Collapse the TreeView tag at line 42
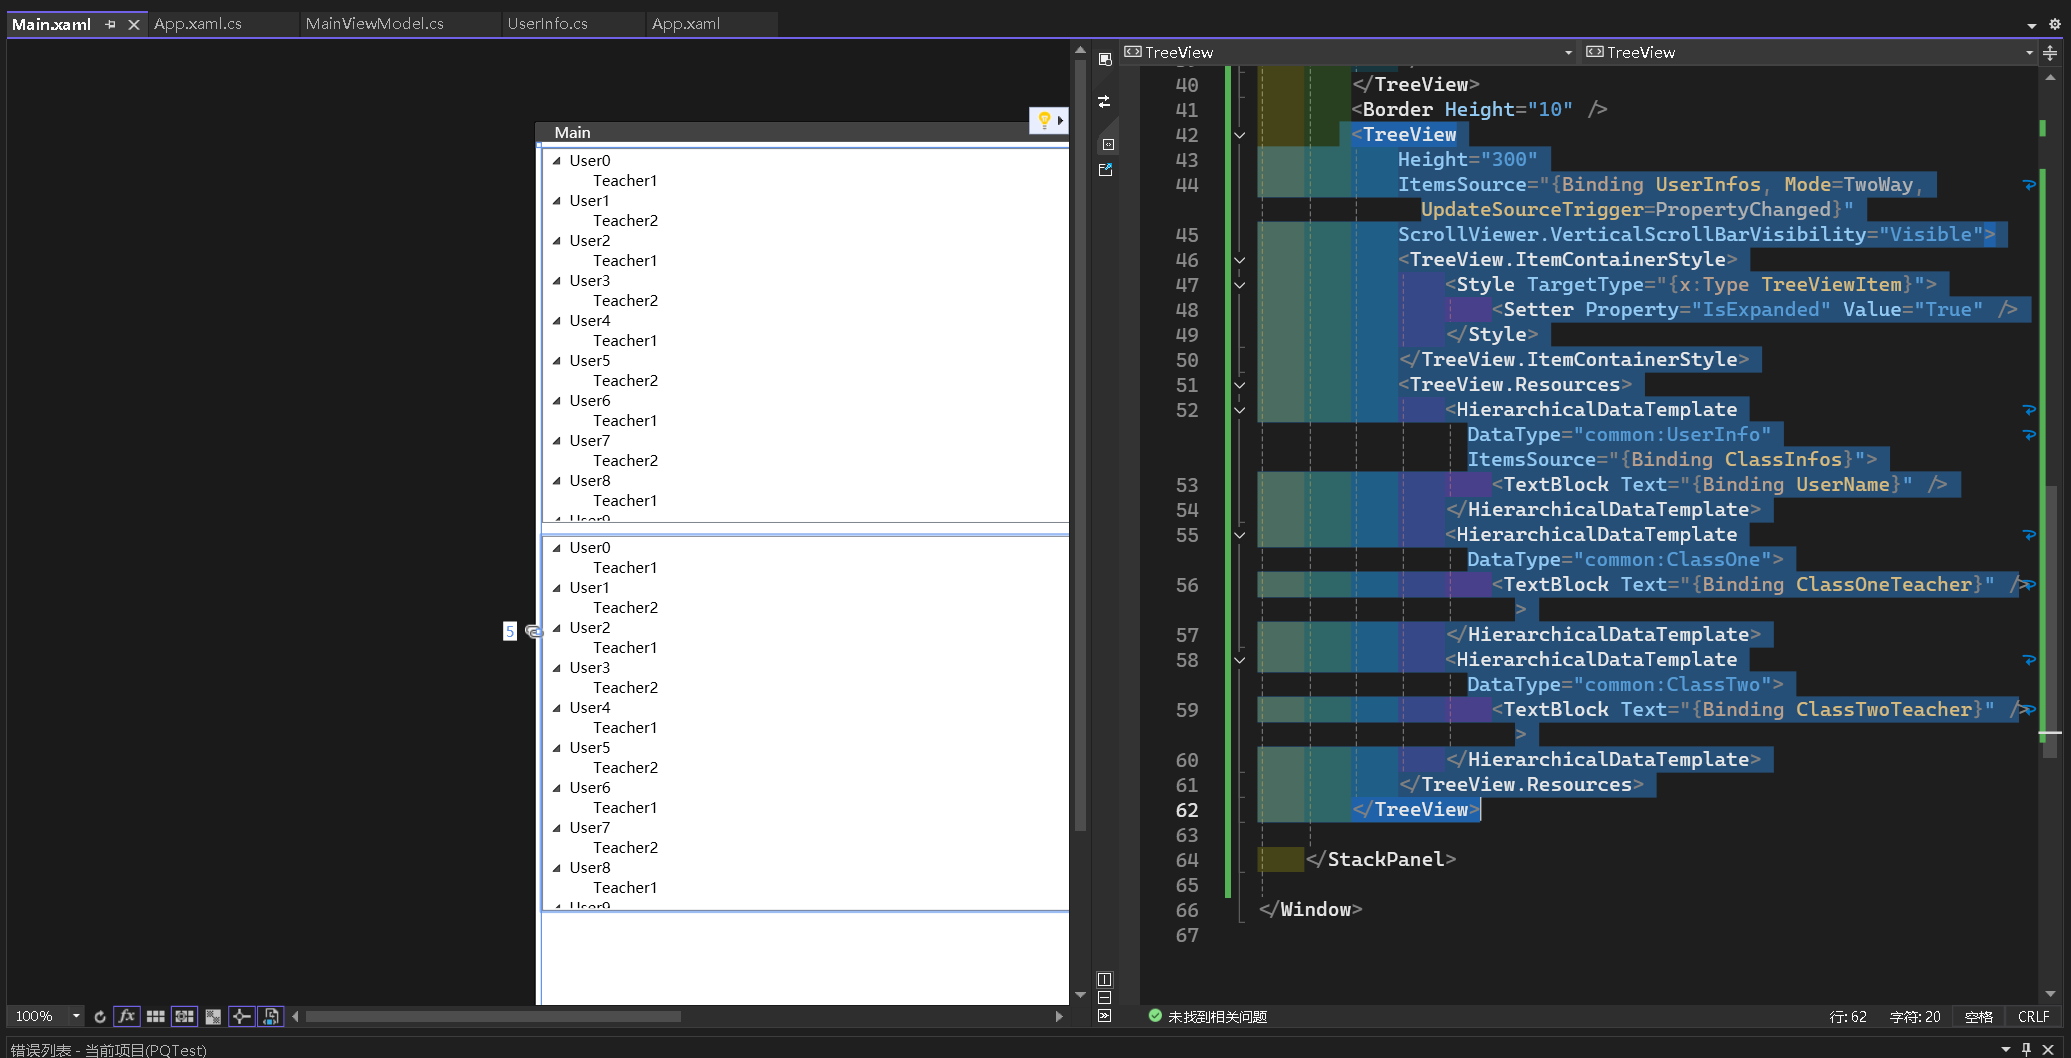 tap(1240, 135)
